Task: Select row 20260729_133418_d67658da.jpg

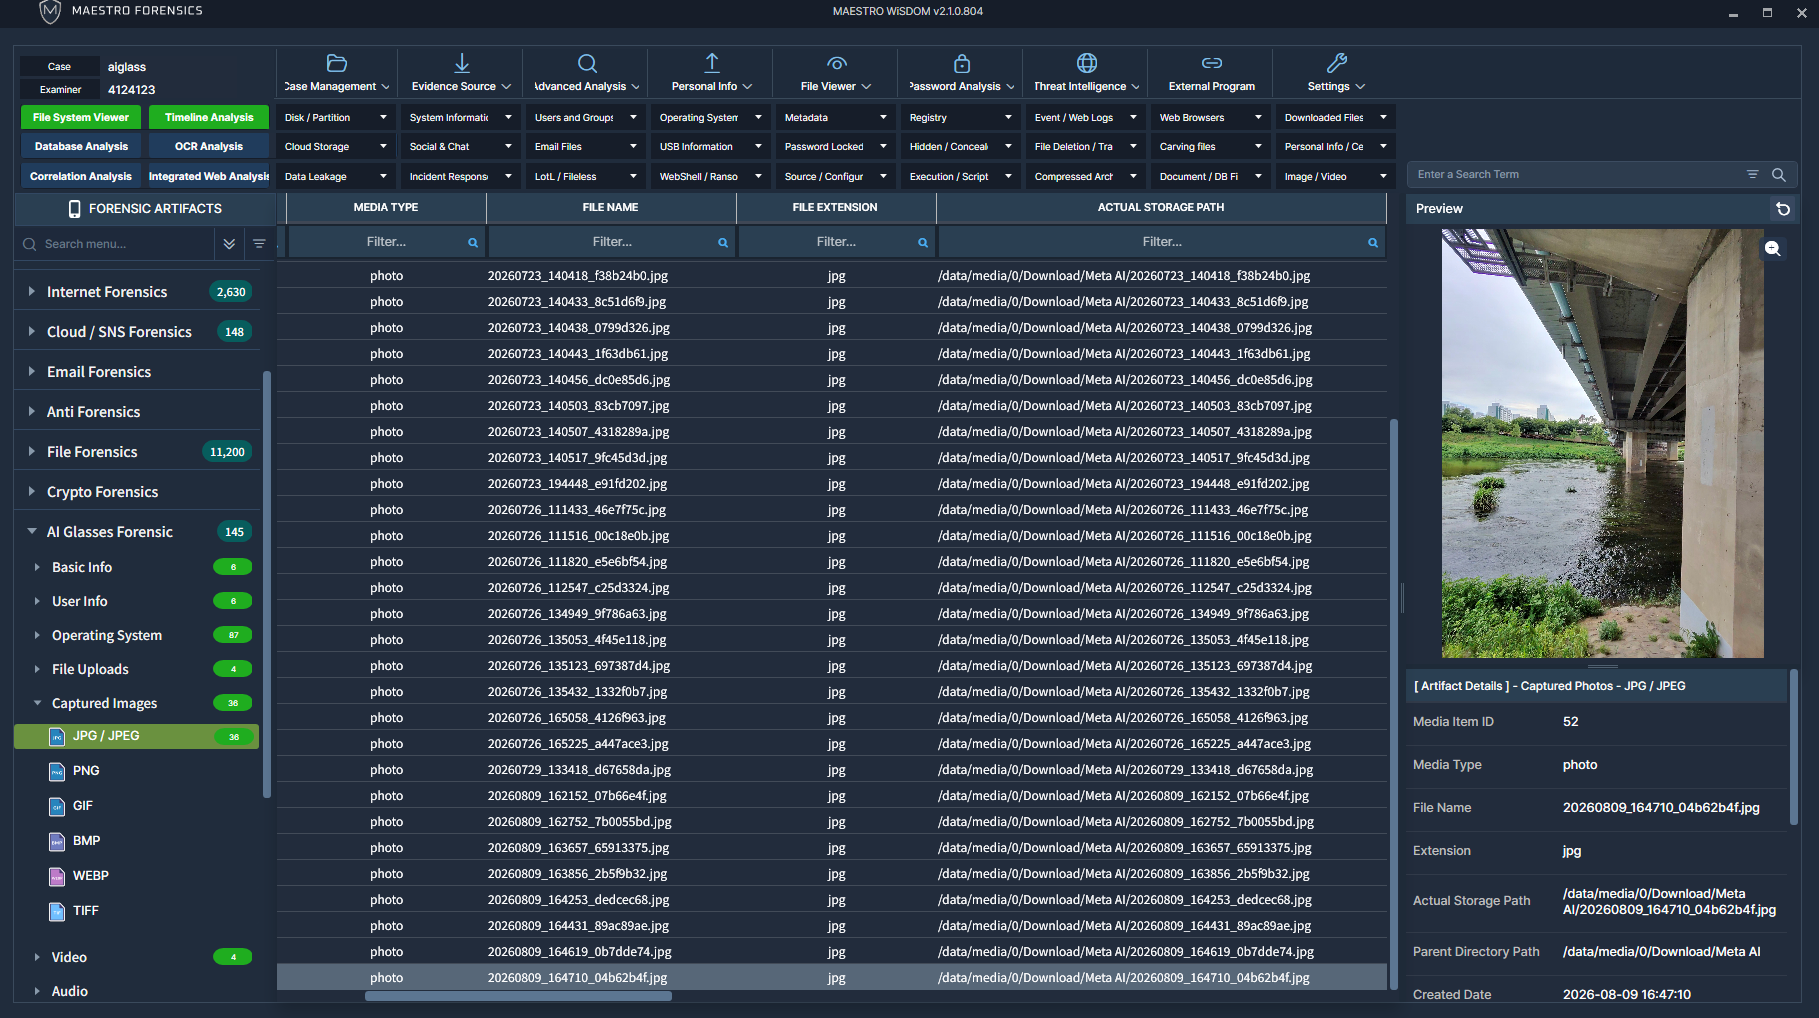Action: click(832, 770)
